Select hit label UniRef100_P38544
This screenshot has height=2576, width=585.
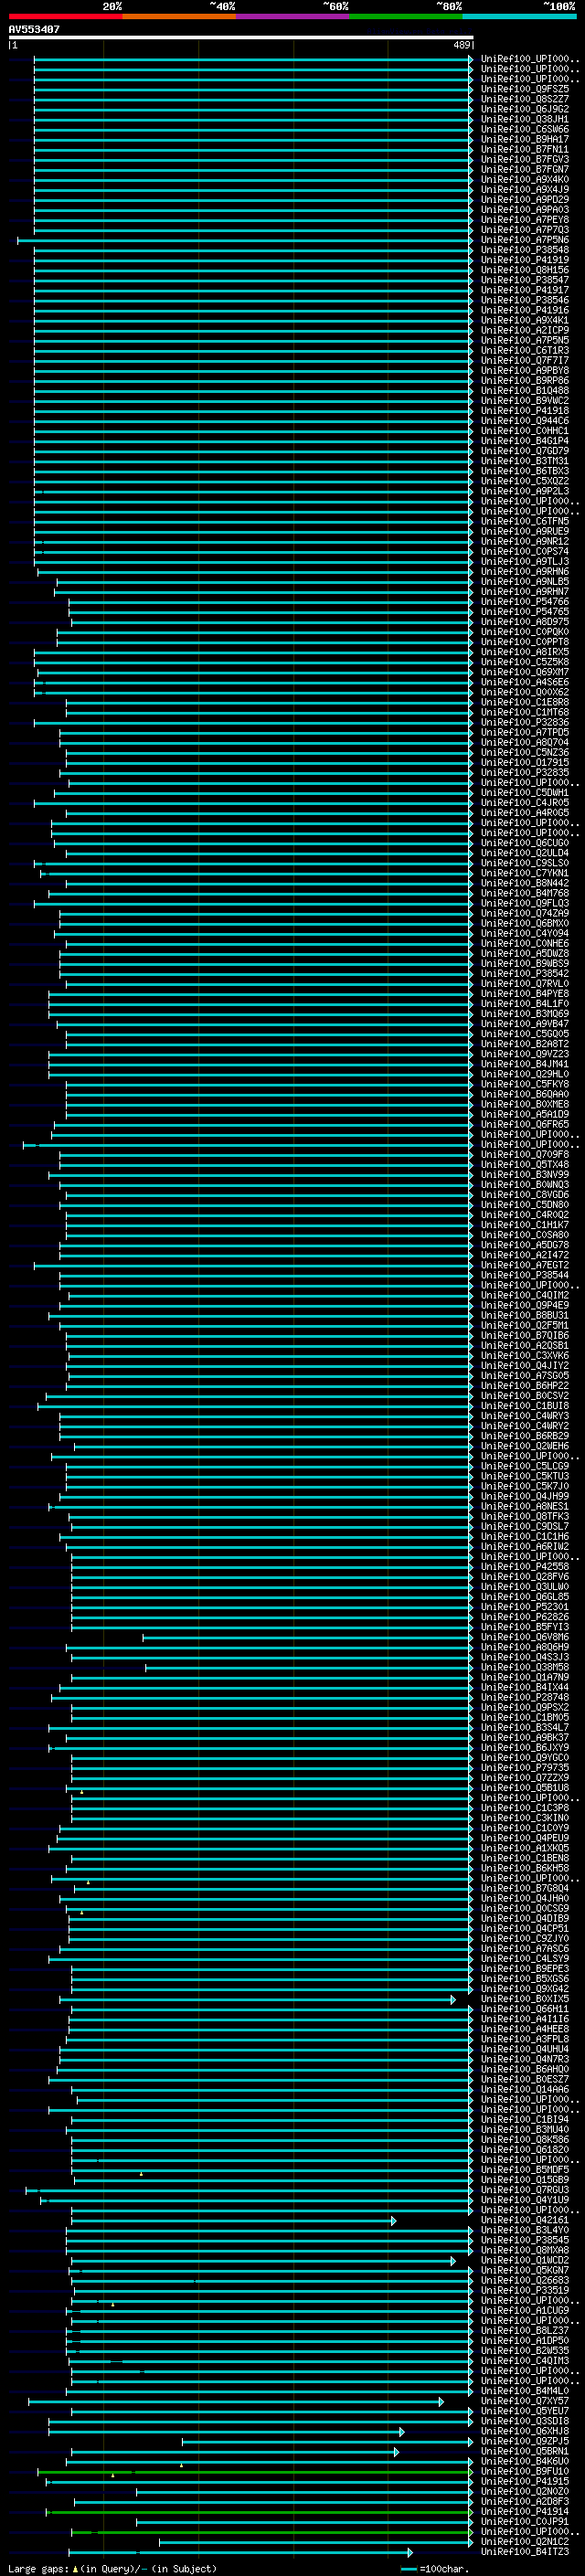click(x=525, y=1275)
